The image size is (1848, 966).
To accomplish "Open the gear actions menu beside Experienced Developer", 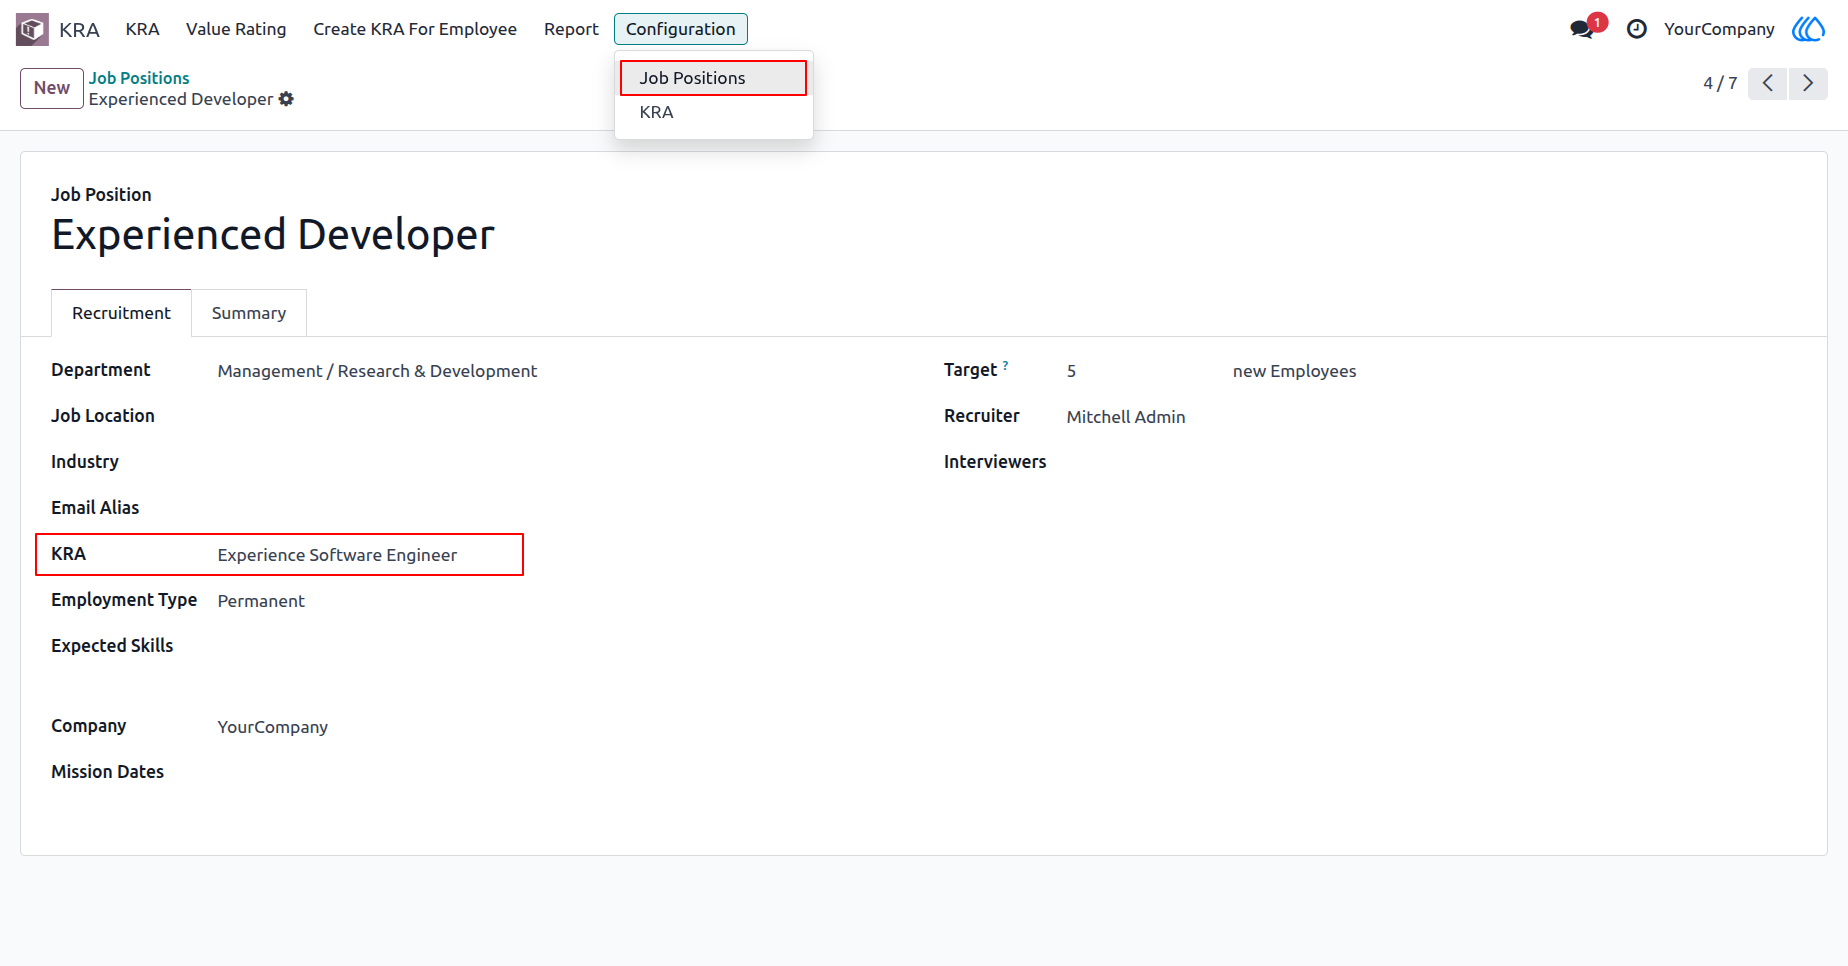I will pos(286,99).
